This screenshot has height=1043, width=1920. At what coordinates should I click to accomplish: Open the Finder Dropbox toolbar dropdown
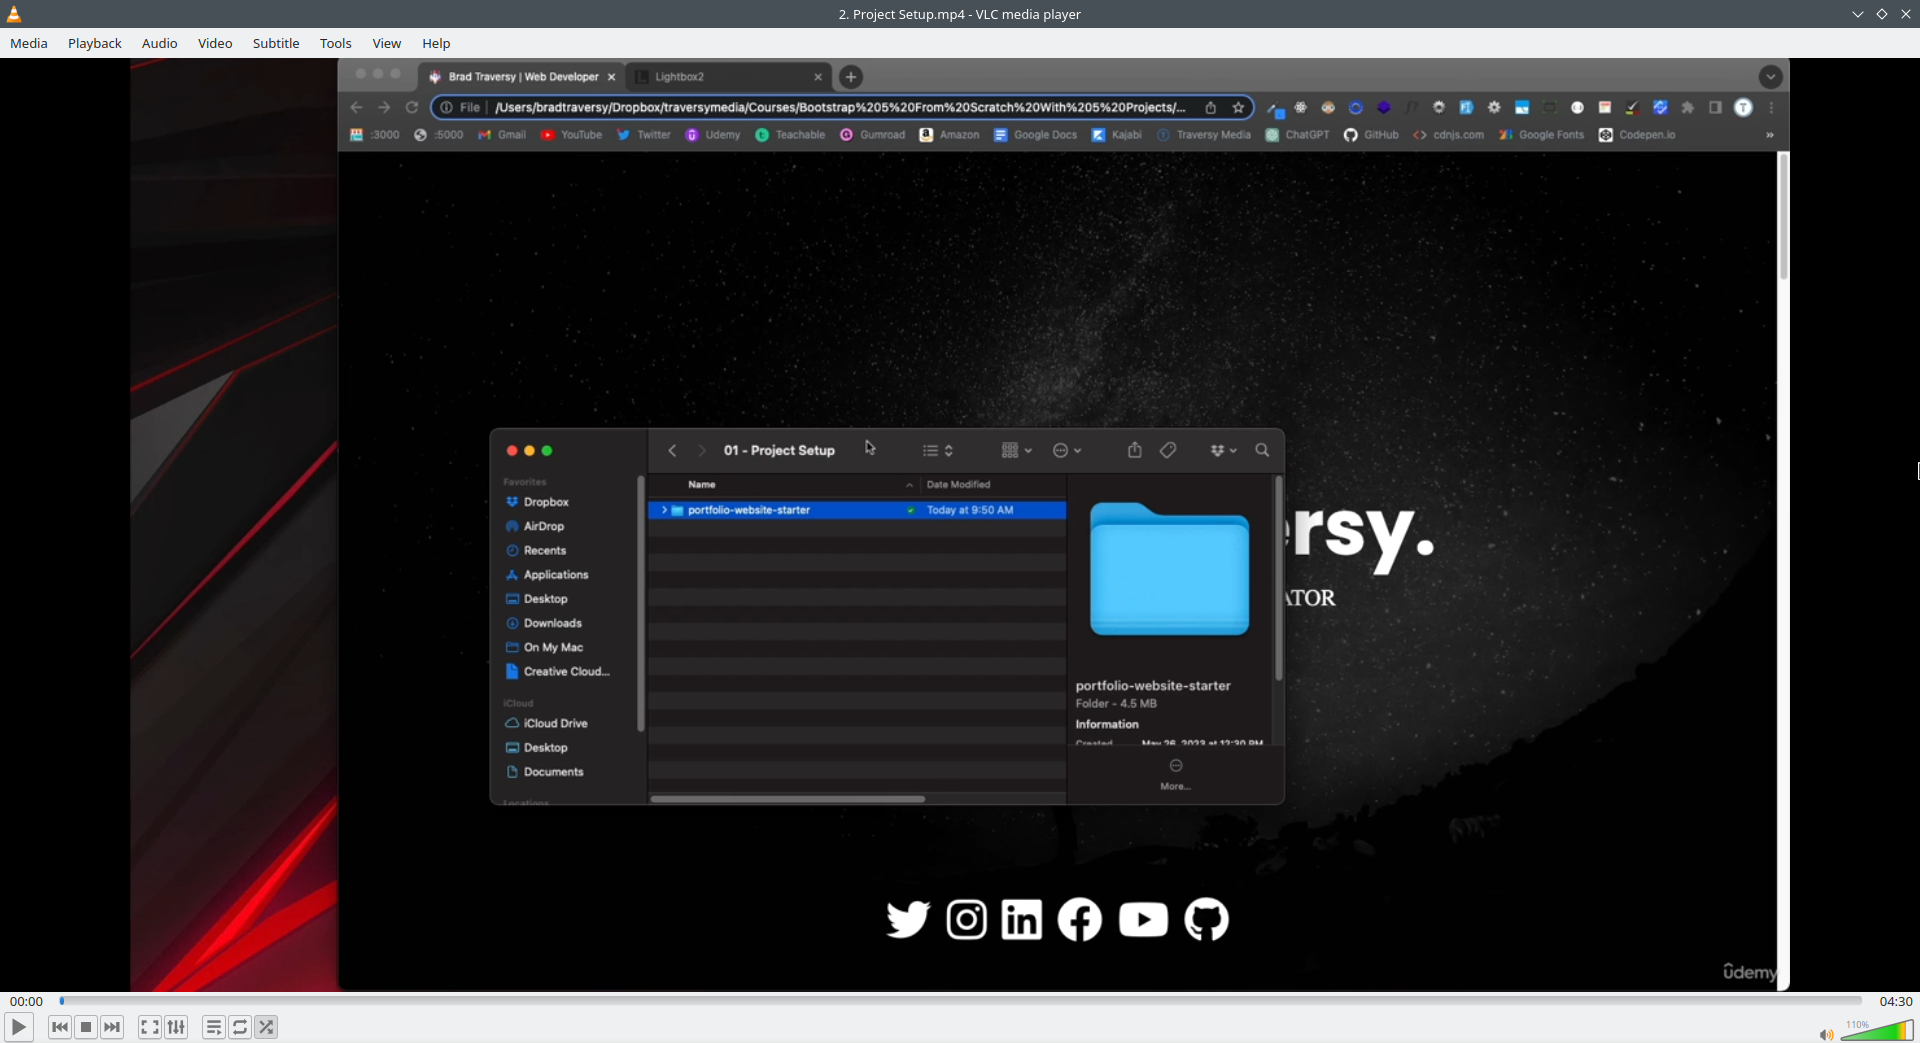click(1223, 451)
